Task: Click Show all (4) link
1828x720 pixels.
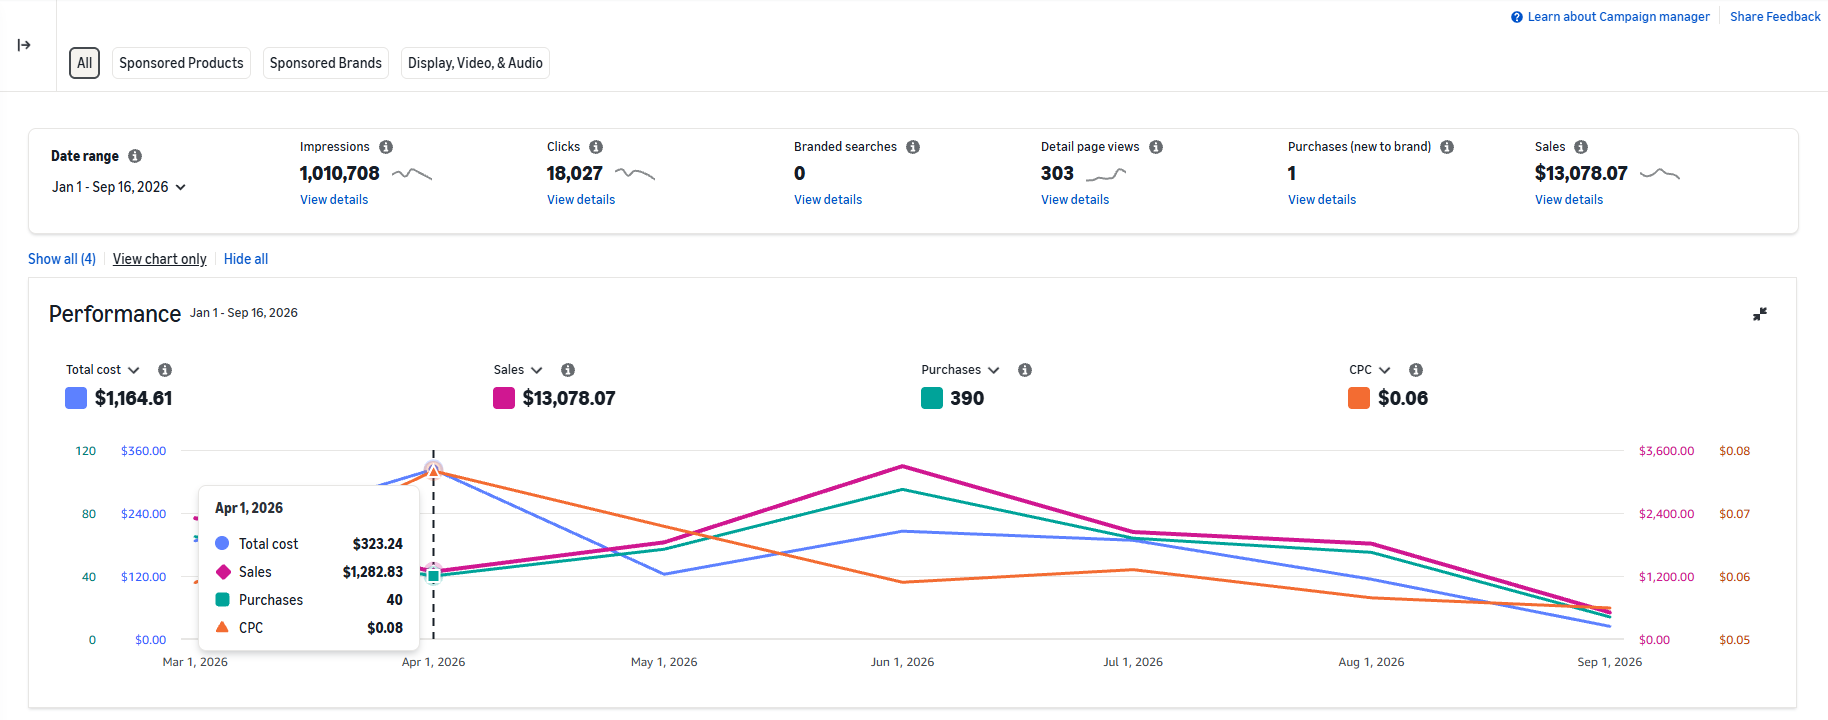Action: point(62,259)
